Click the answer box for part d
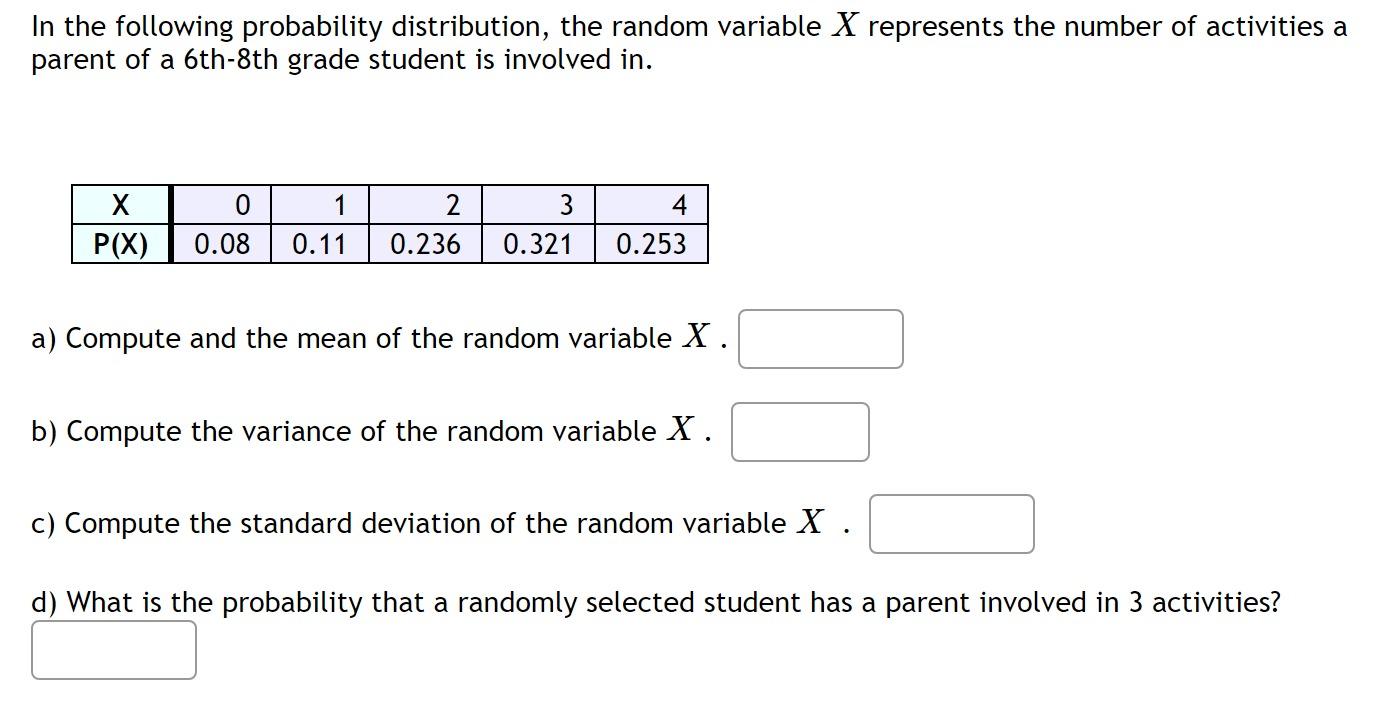This screenshot has height=705, width=1393. pyautogui.click(x=113, y=650)
